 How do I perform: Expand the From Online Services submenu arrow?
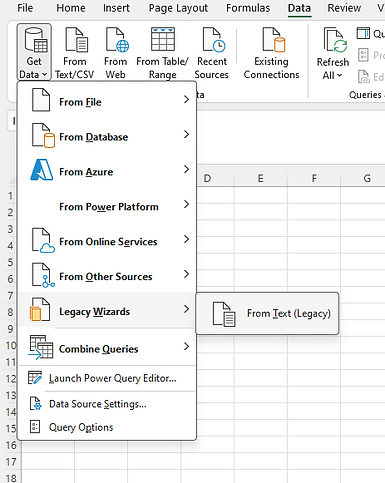coord(186,239)
